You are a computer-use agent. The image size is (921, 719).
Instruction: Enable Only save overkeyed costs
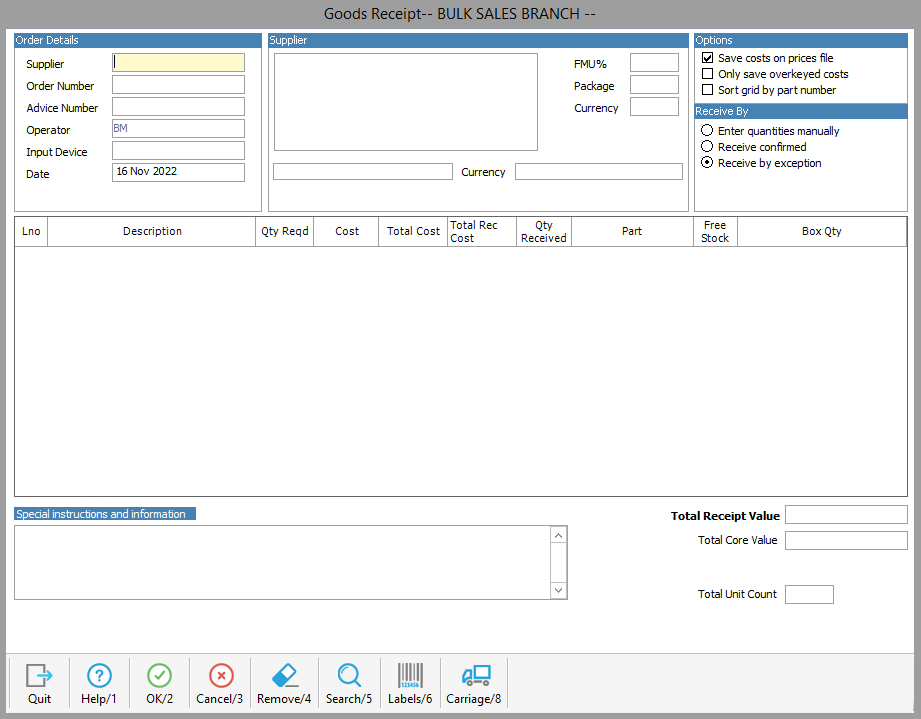click(x=707, y=73)
